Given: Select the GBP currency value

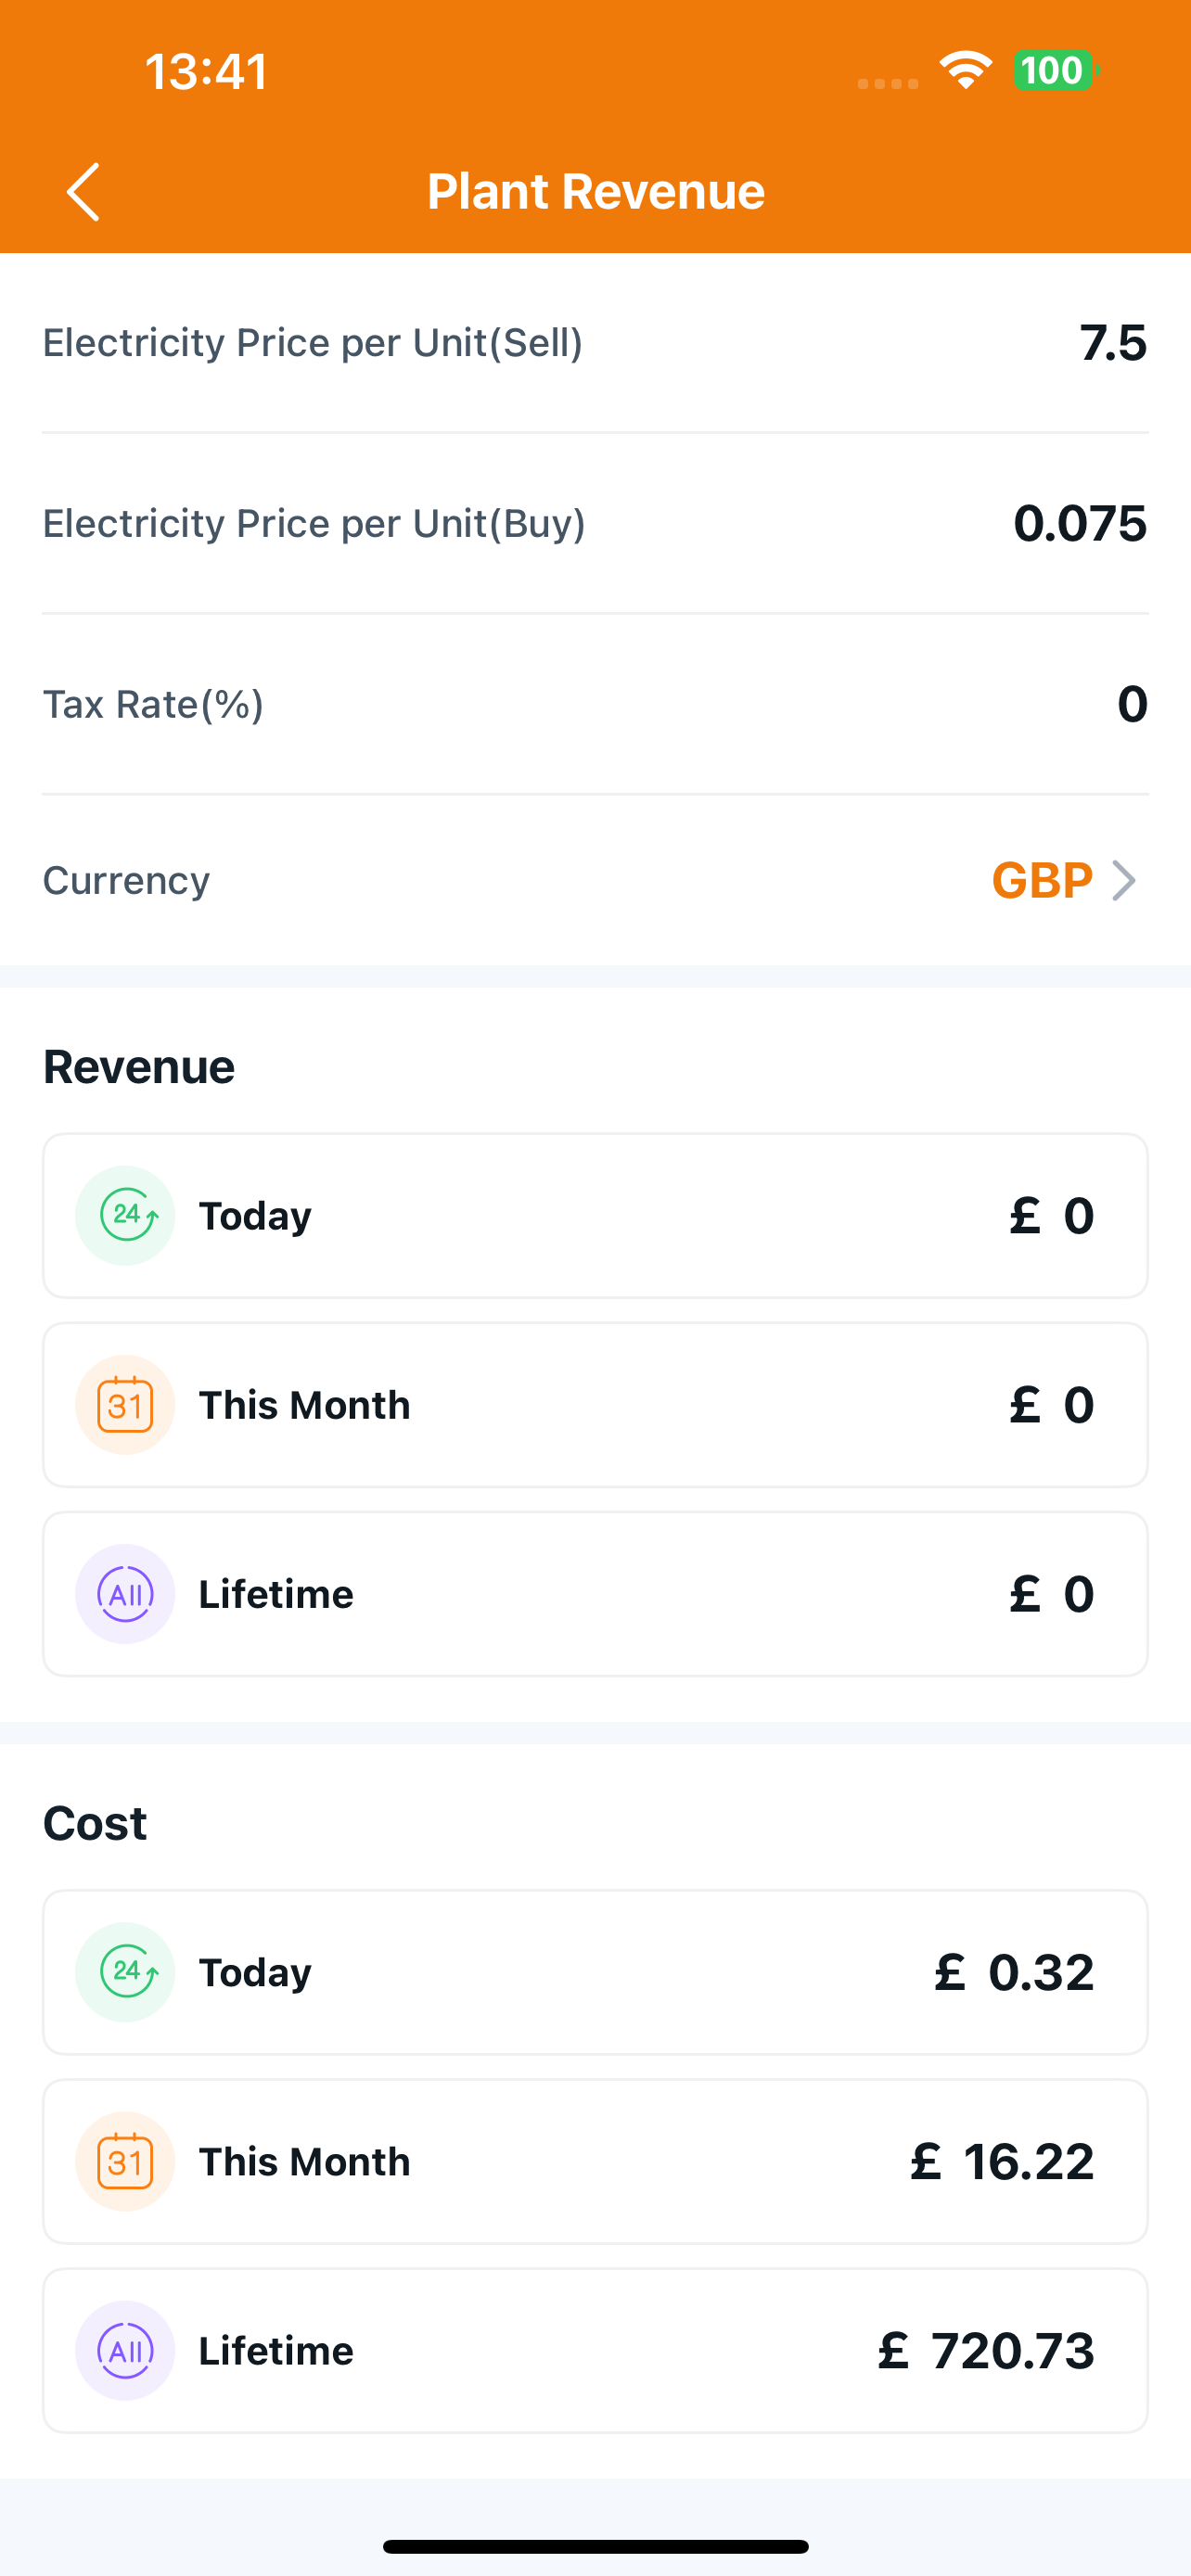Looking at the screenshot, I should click(1042, 880).
